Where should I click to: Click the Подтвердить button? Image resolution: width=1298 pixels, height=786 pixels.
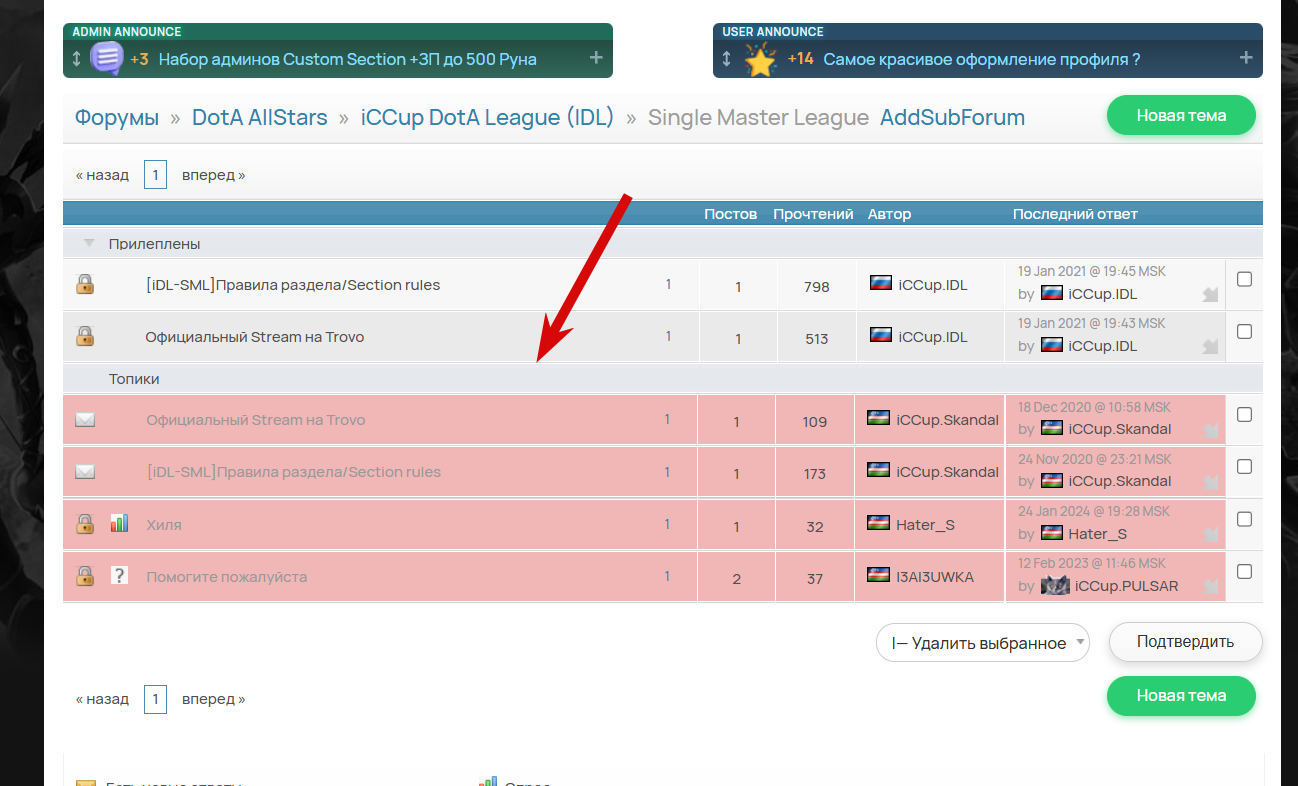1185,642
